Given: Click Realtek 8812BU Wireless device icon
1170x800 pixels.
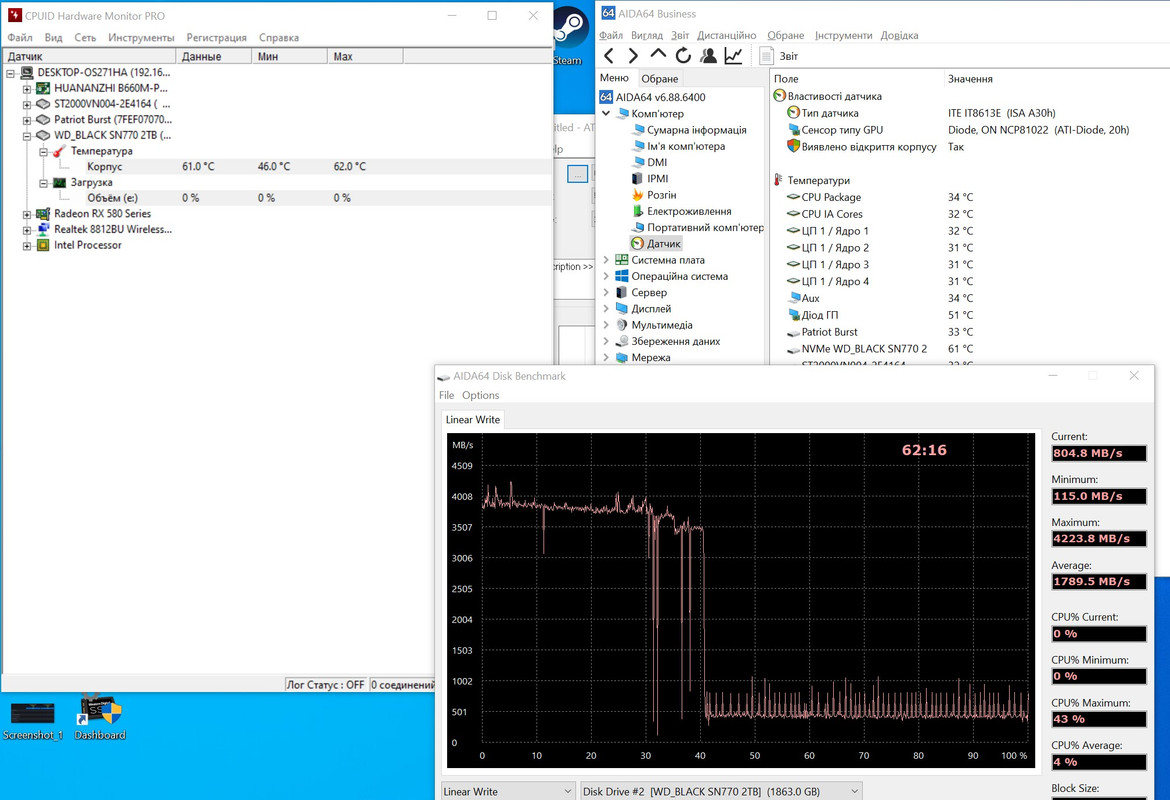Looking at the screenshot, I should pos(43,229).
